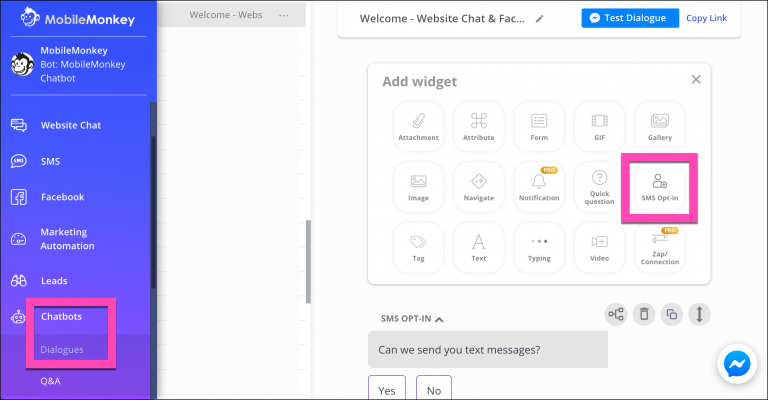Add the Attachment widget
This screenshot has width=768, height=400.
tap(418, 126)
